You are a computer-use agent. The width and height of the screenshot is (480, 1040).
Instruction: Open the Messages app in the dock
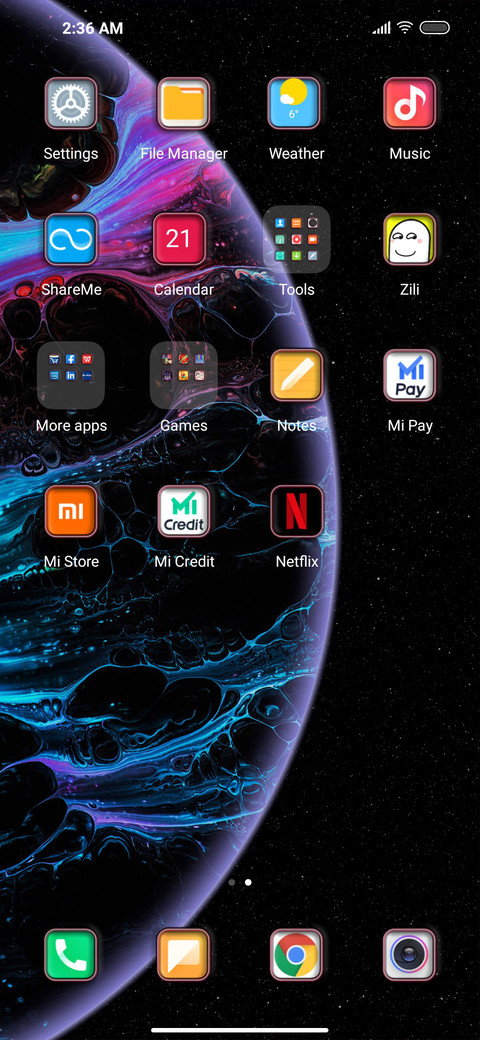click(x=184, y=954)
